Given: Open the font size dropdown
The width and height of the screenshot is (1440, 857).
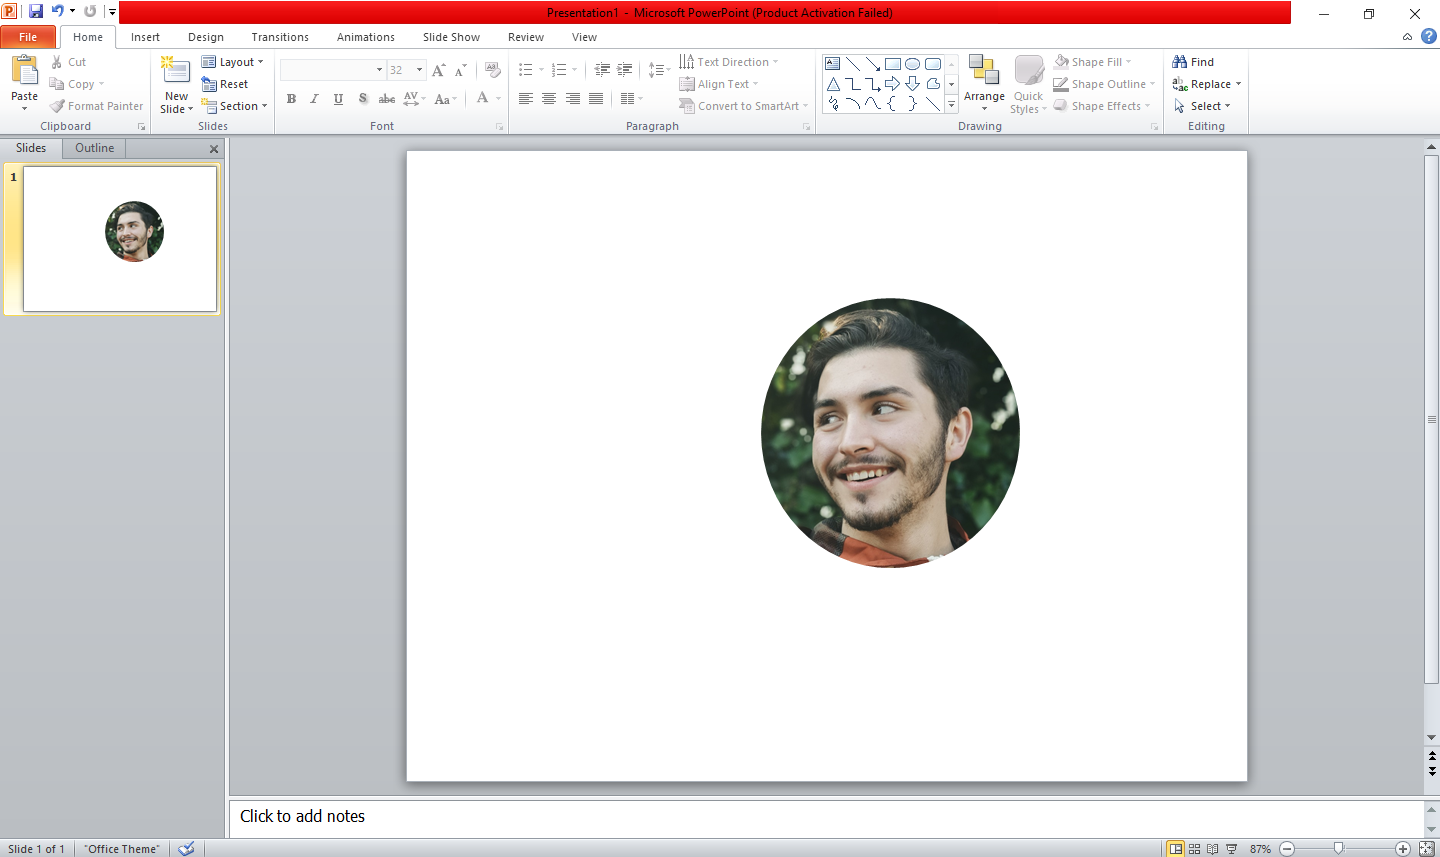Looking at the screenshot, I should [x=419, y=70].
